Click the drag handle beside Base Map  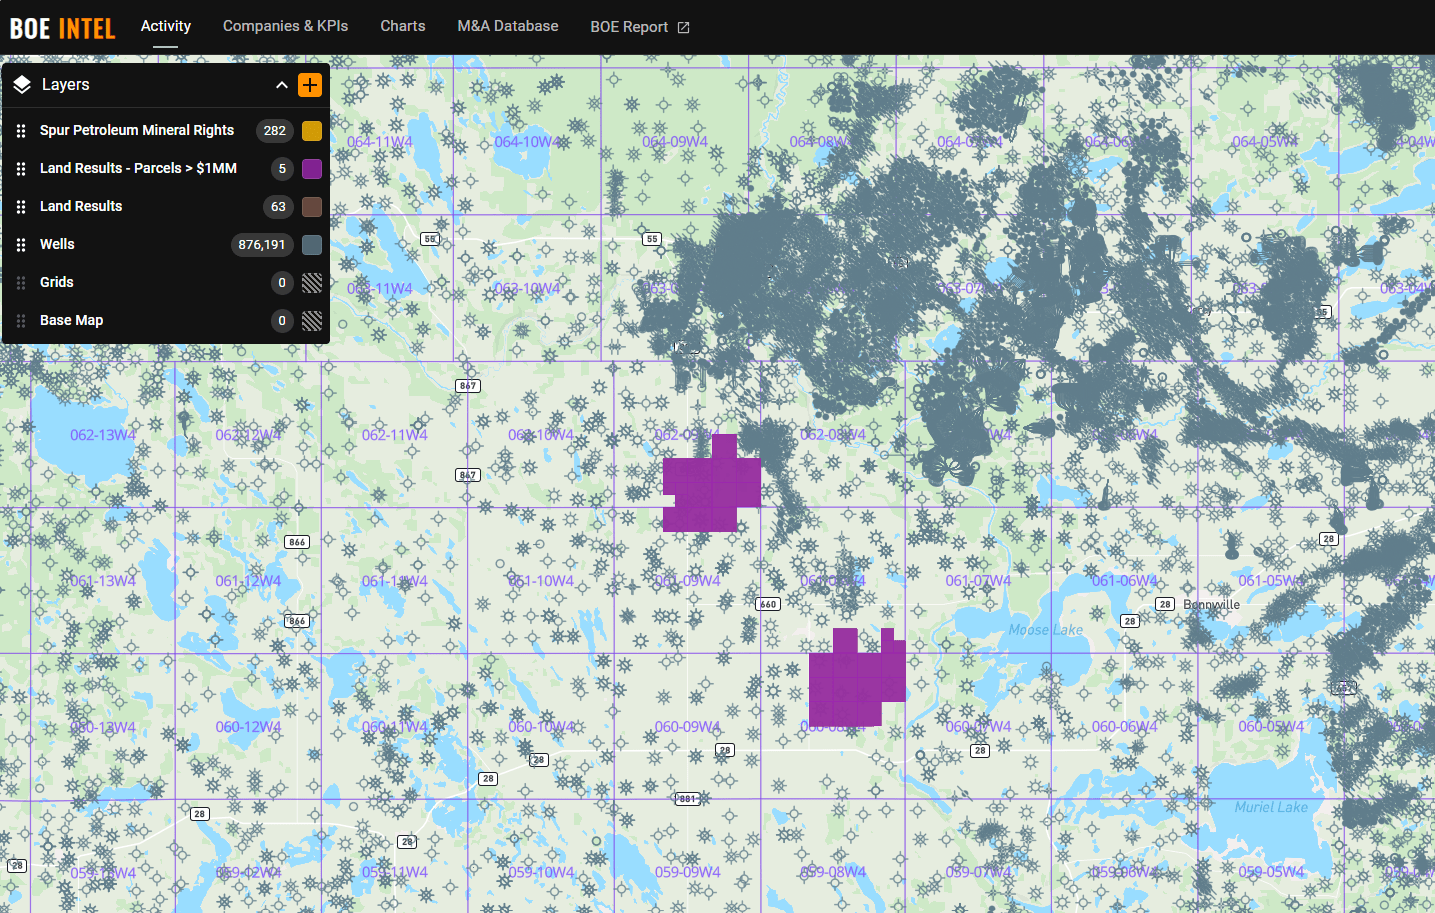click(x=21, y=320)
